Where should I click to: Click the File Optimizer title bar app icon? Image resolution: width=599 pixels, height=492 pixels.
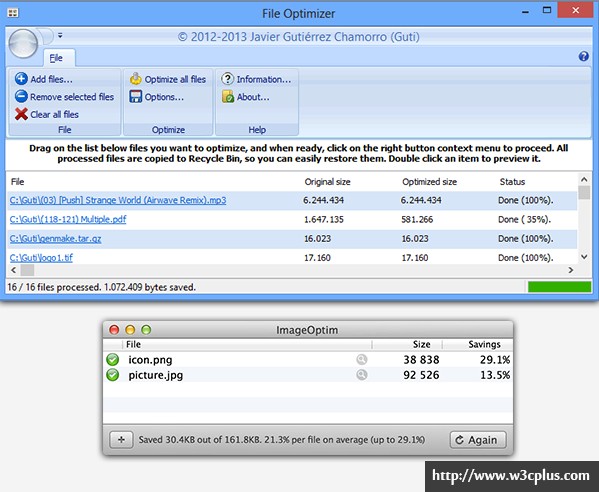point(13,13)
